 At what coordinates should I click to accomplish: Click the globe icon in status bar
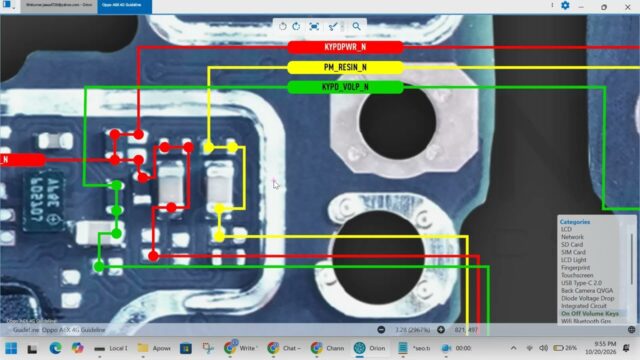[631, 329]
